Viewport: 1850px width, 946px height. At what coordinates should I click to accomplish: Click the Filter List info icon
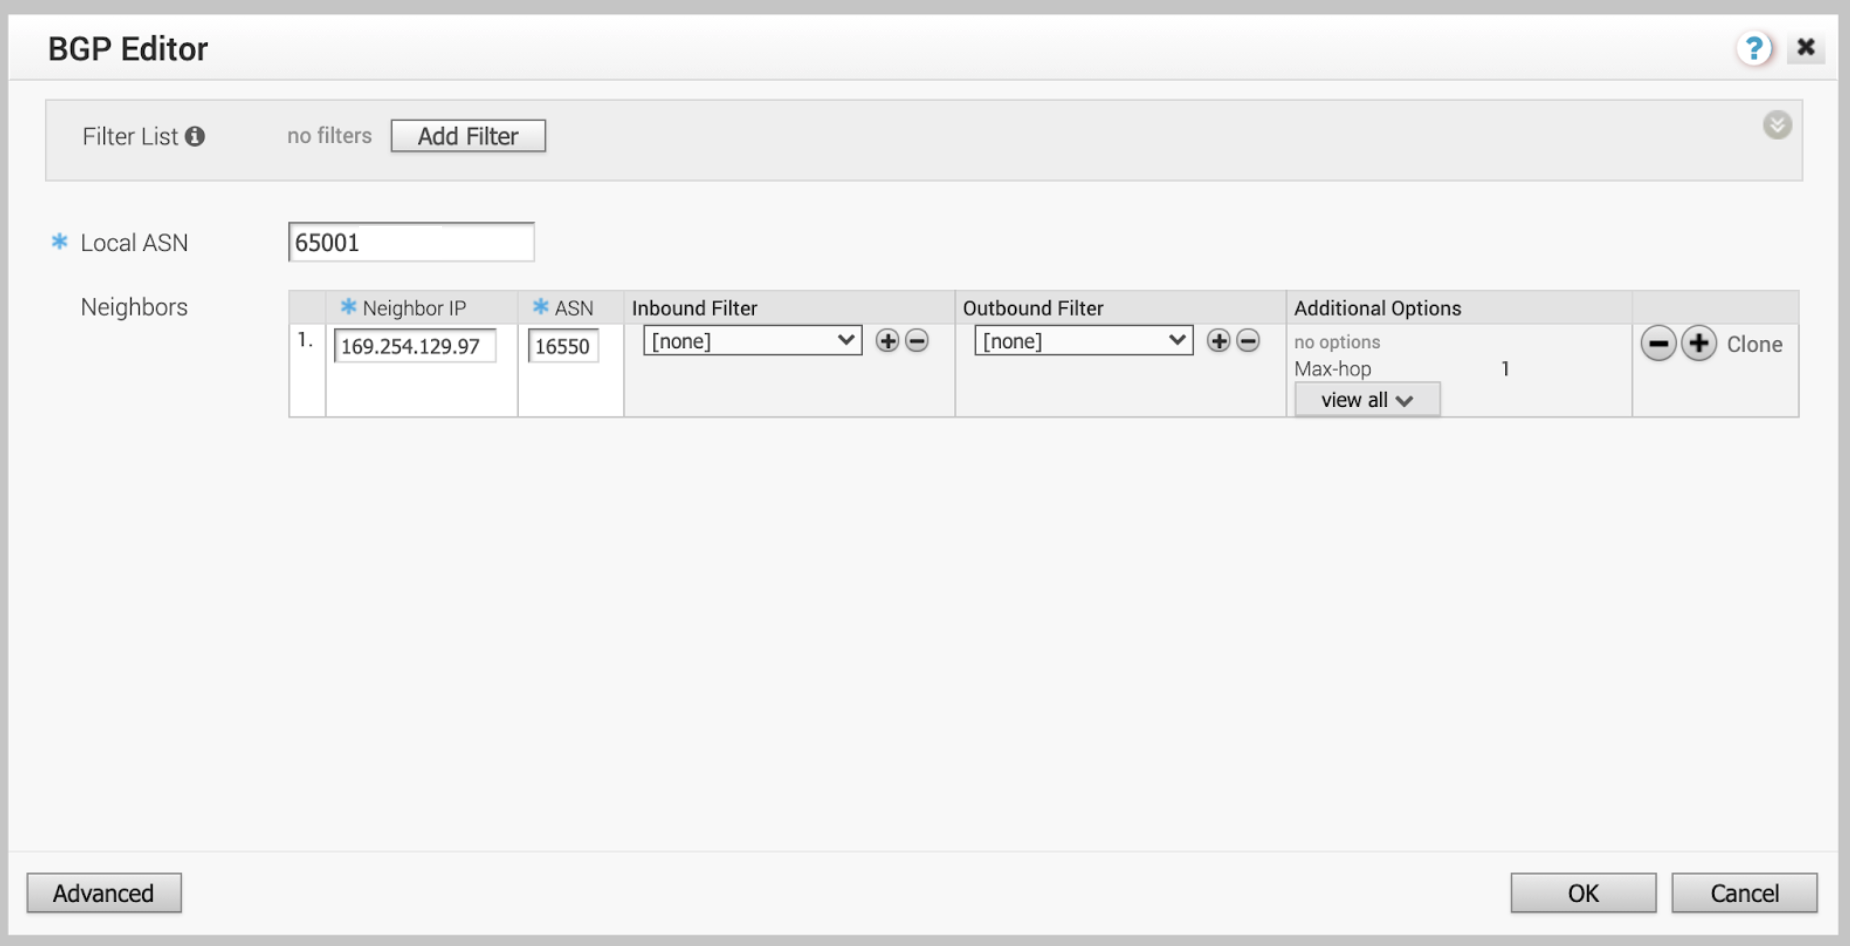click(x=195, y=136)
